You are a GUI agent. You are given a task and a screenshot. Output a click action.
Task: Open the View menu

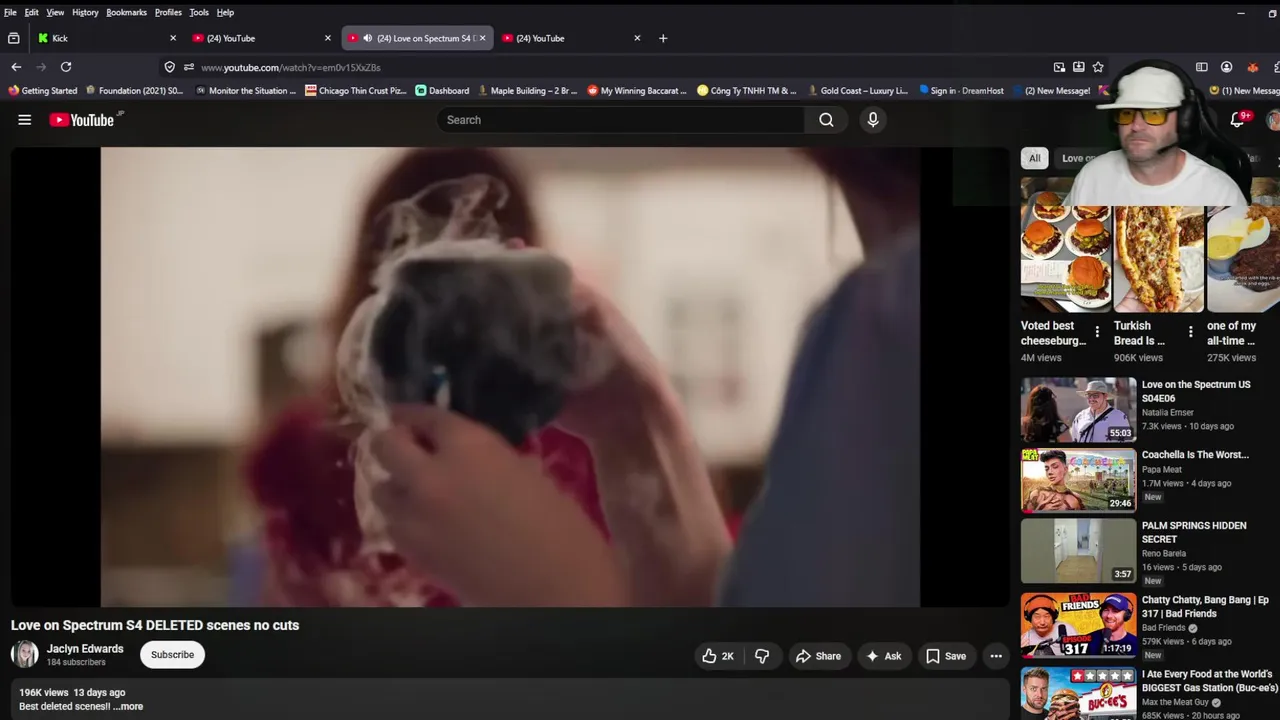pos(55,12)
